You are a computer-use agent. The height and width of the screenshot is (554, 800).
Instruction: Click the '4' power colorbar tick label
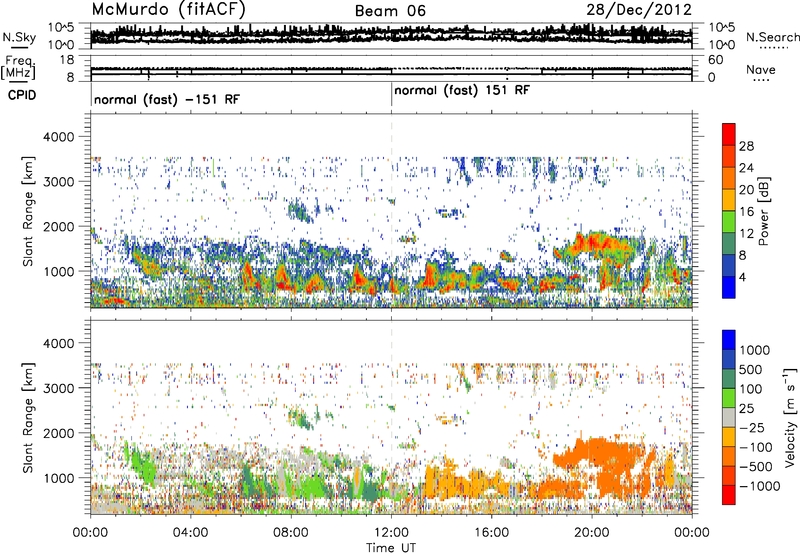743,277
